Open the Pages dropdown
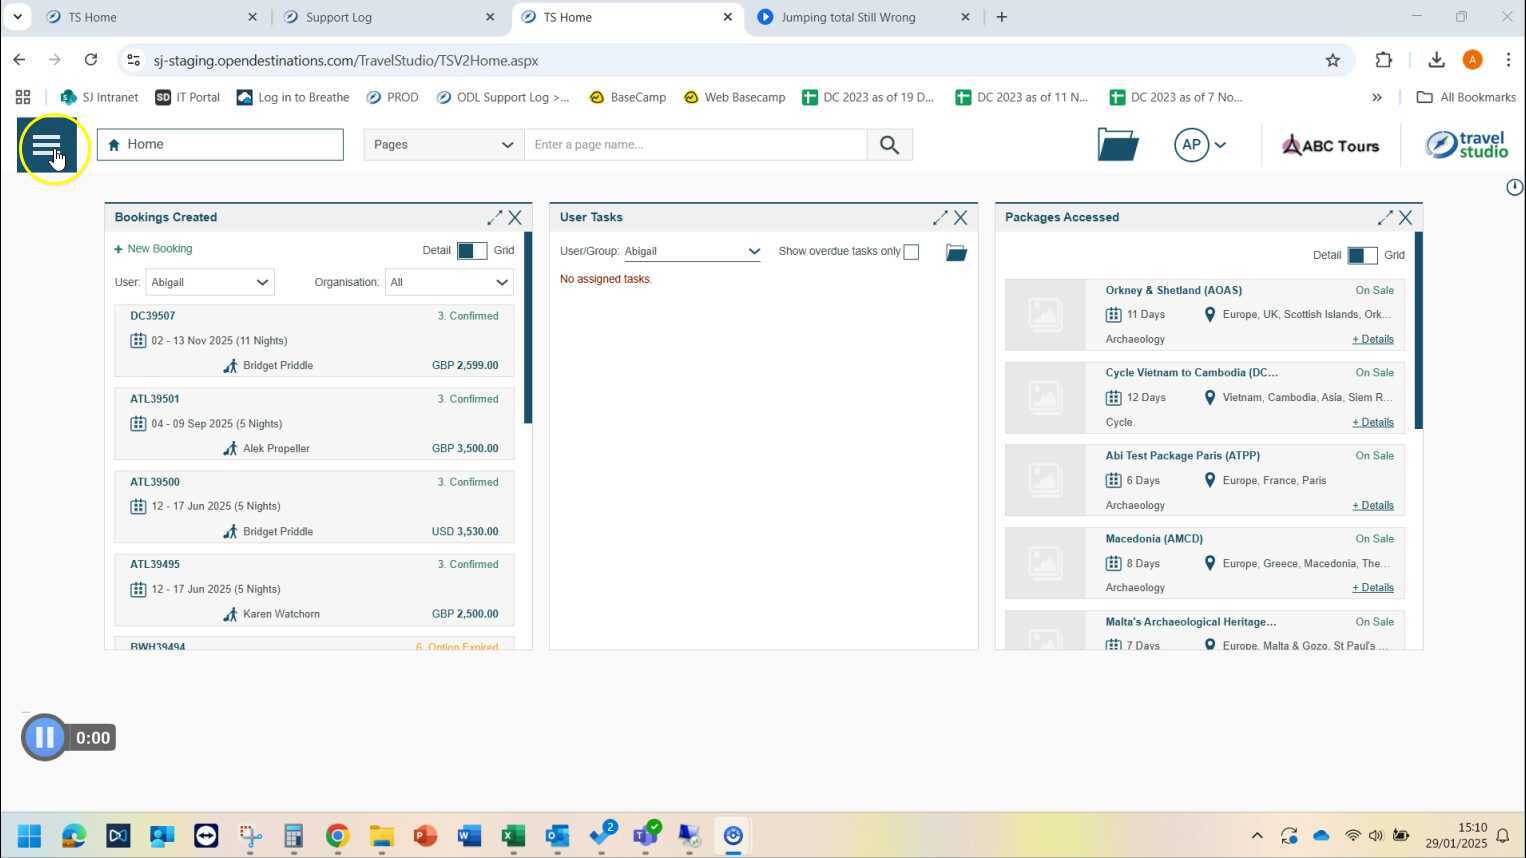Image resolution: width=1526 pixels, height=858 pixels. click(x=443, y=145)
